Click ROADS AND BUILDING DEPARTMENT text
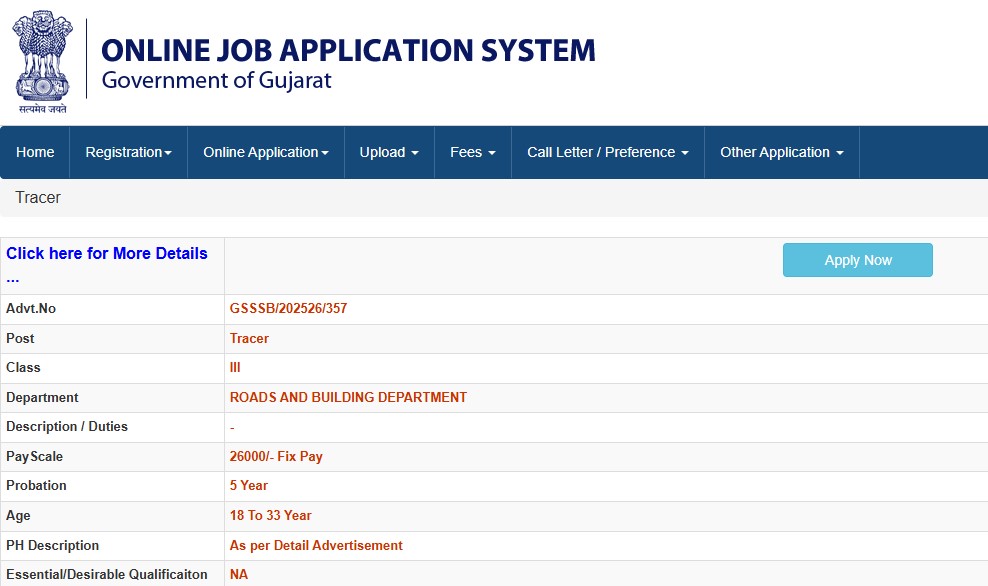 pyautogui.click(x=347, y=397)
